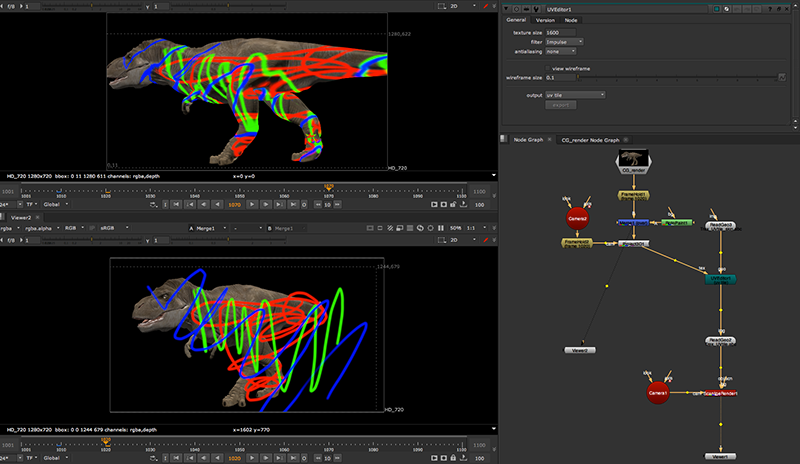Select the Camera1 node

pos(657,393)
